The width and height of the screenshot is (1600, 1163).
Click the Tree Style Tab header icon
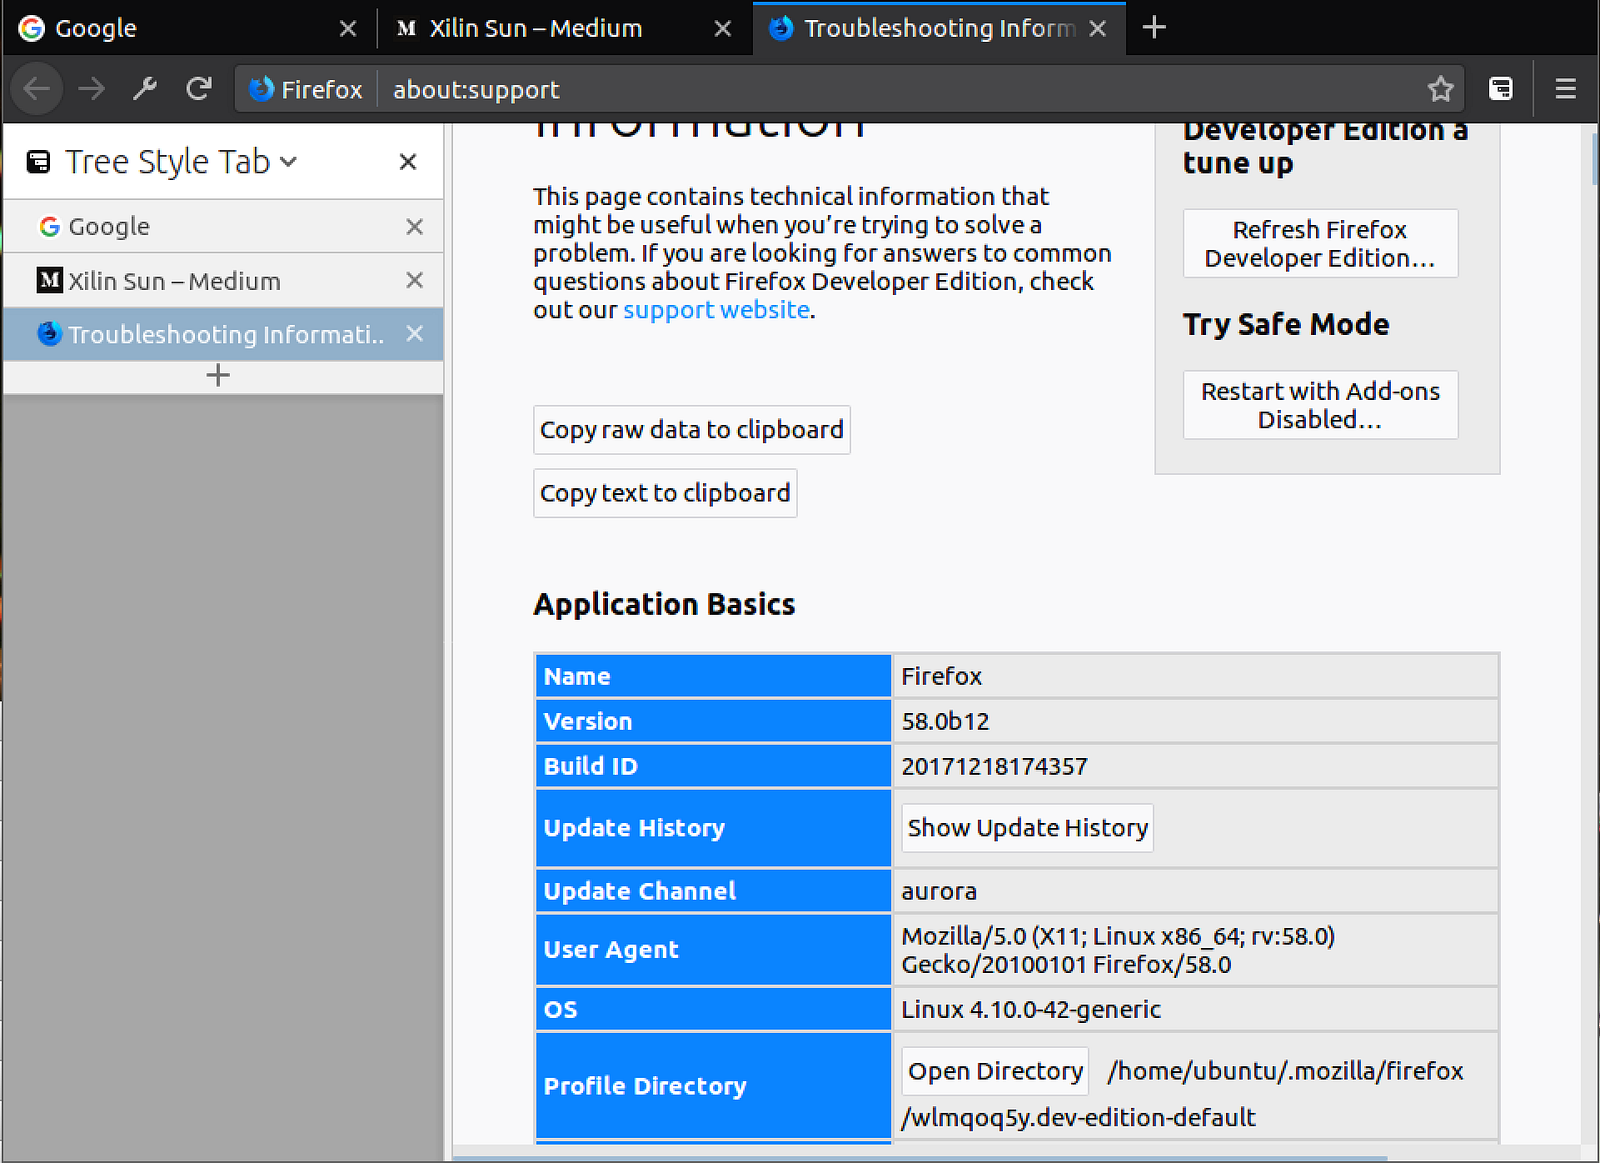(38, 162)
